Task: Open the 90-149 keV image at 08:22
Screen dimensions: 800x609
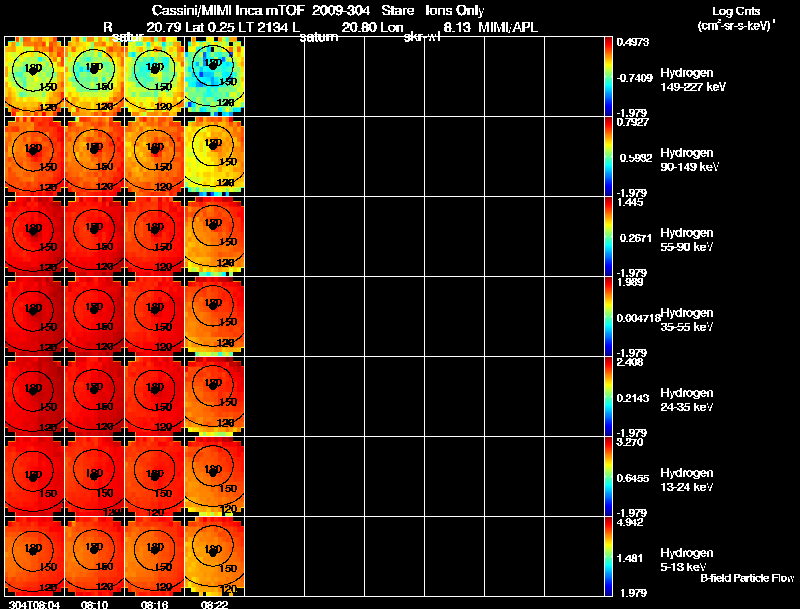Action: click(214, 156)
